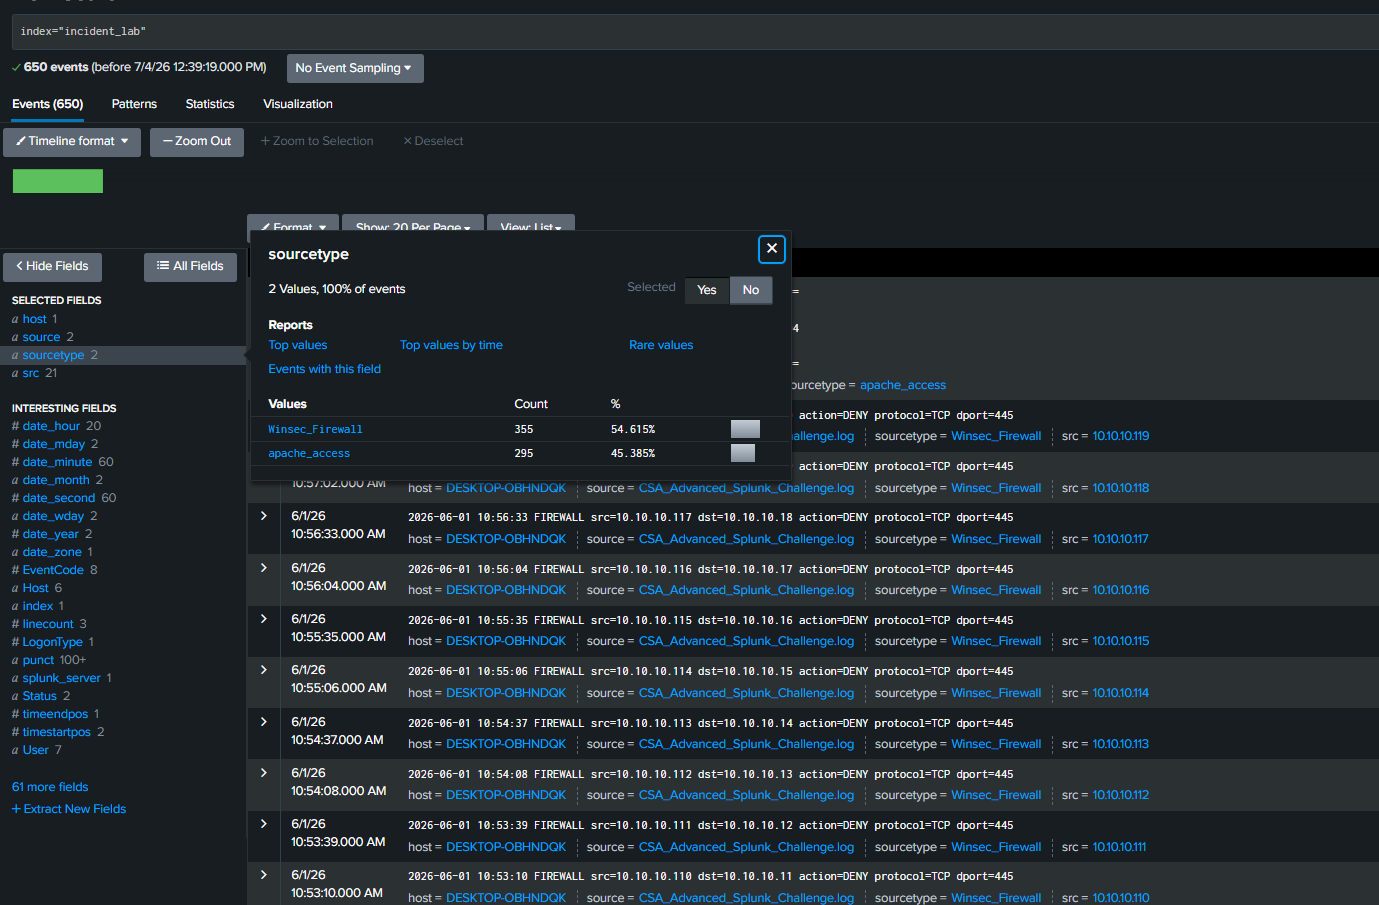The image size is (1379, 905).
Task: Expand the 10:54:08 event row
Action: pyautogui.click(x=264, y=773)
